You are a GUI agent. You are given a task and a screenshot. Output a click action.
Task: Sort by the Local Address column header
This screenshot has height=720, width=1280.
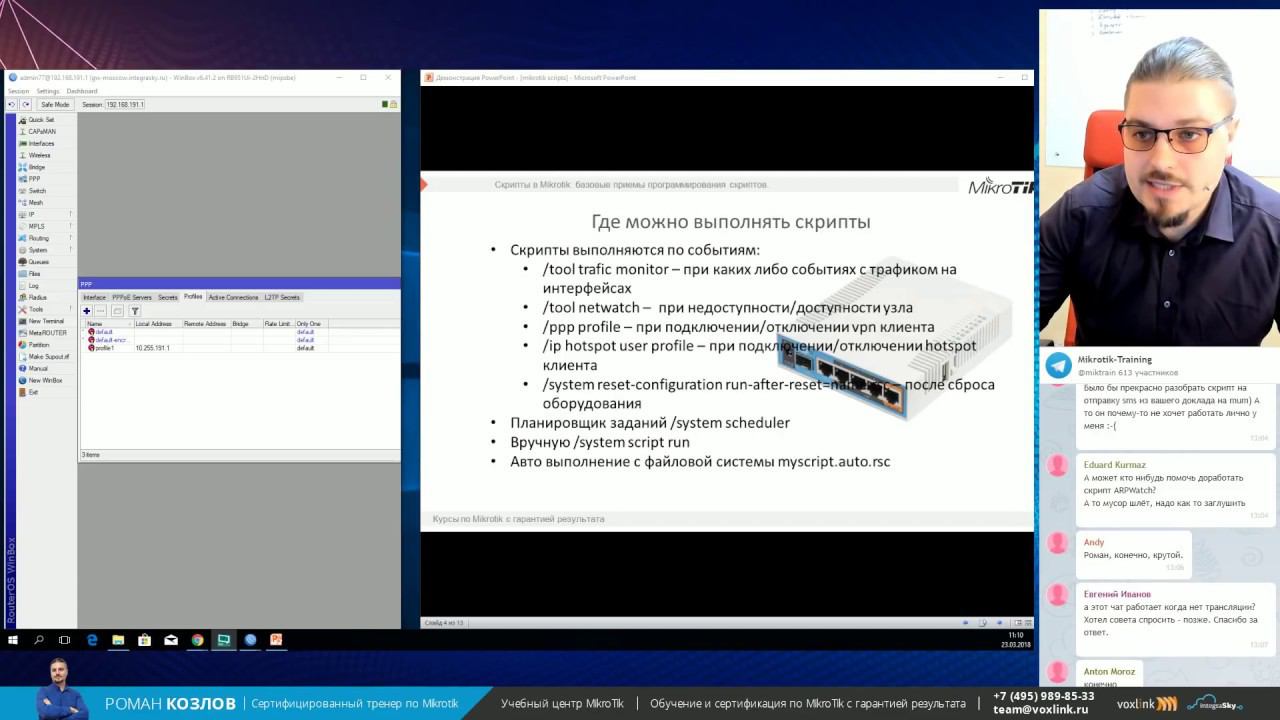[x=157, y=324]
